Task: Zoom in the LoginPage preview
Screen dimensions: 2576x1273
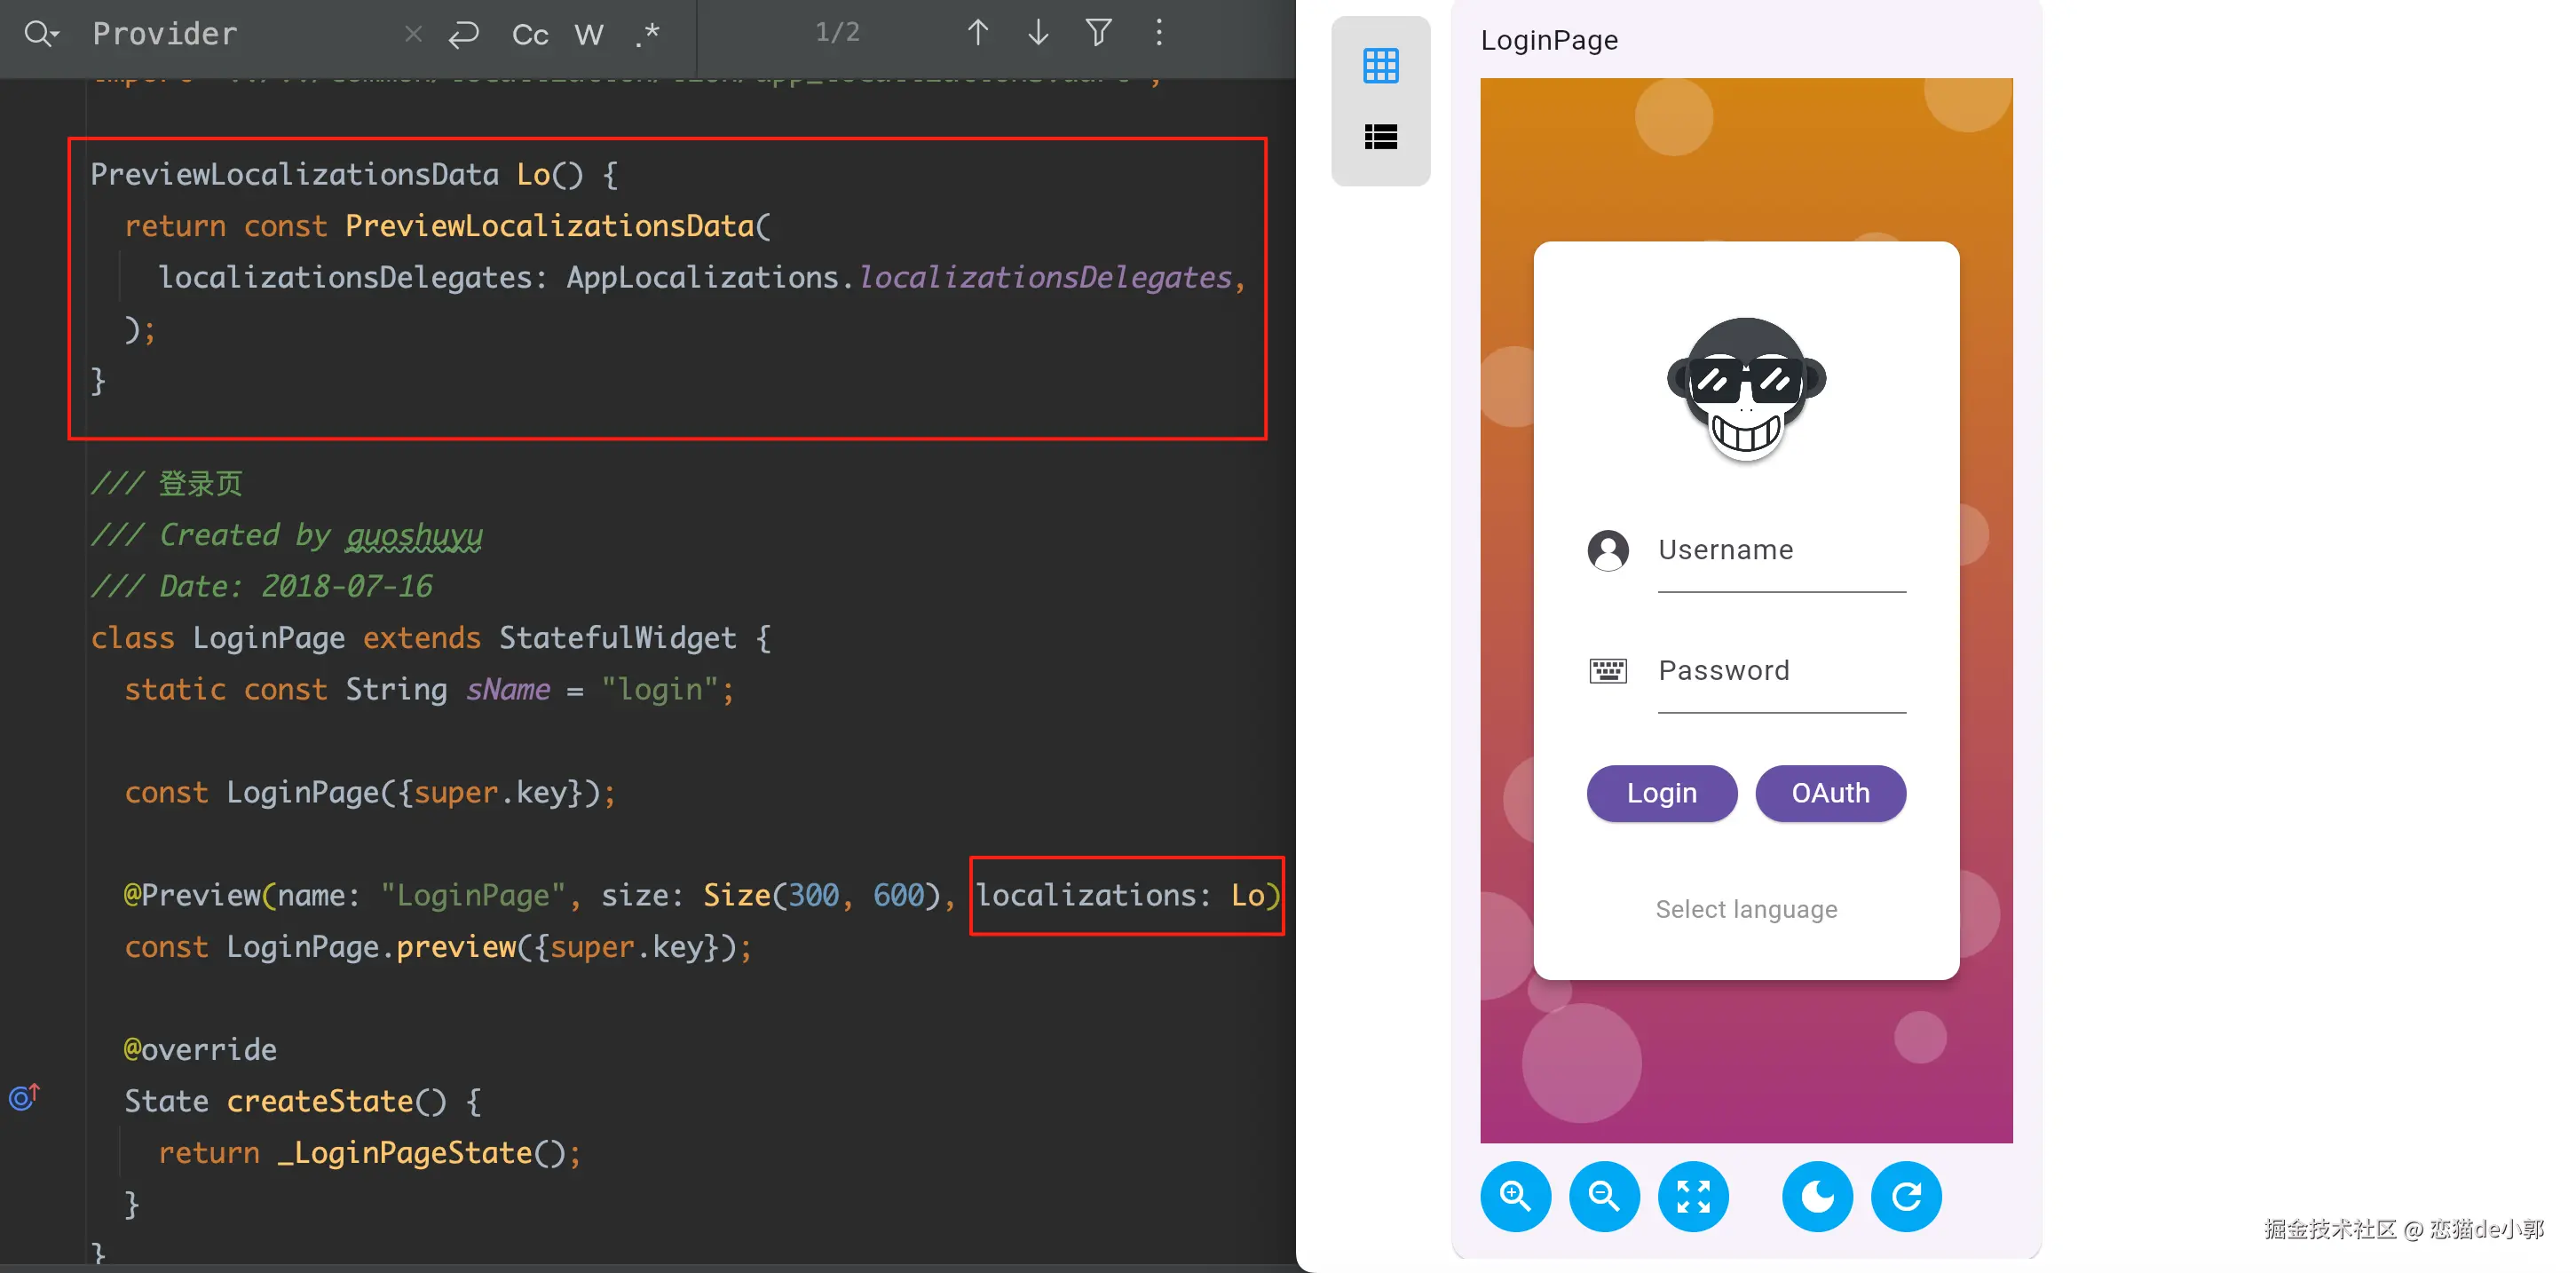Action: pos(1515,1196)
